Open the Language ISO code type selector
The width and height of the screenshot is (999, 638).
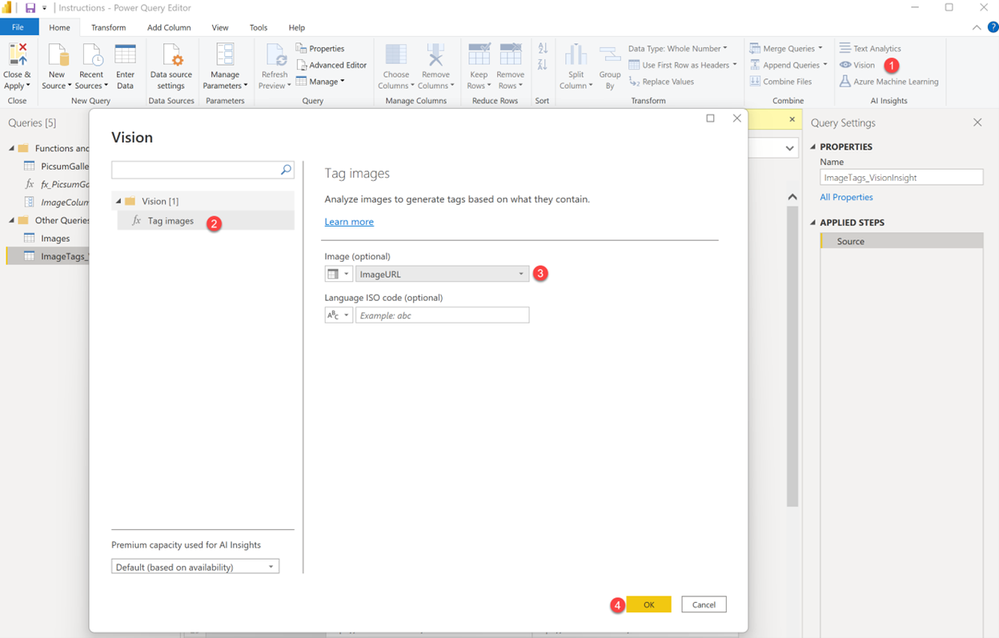tap(338, 315)
